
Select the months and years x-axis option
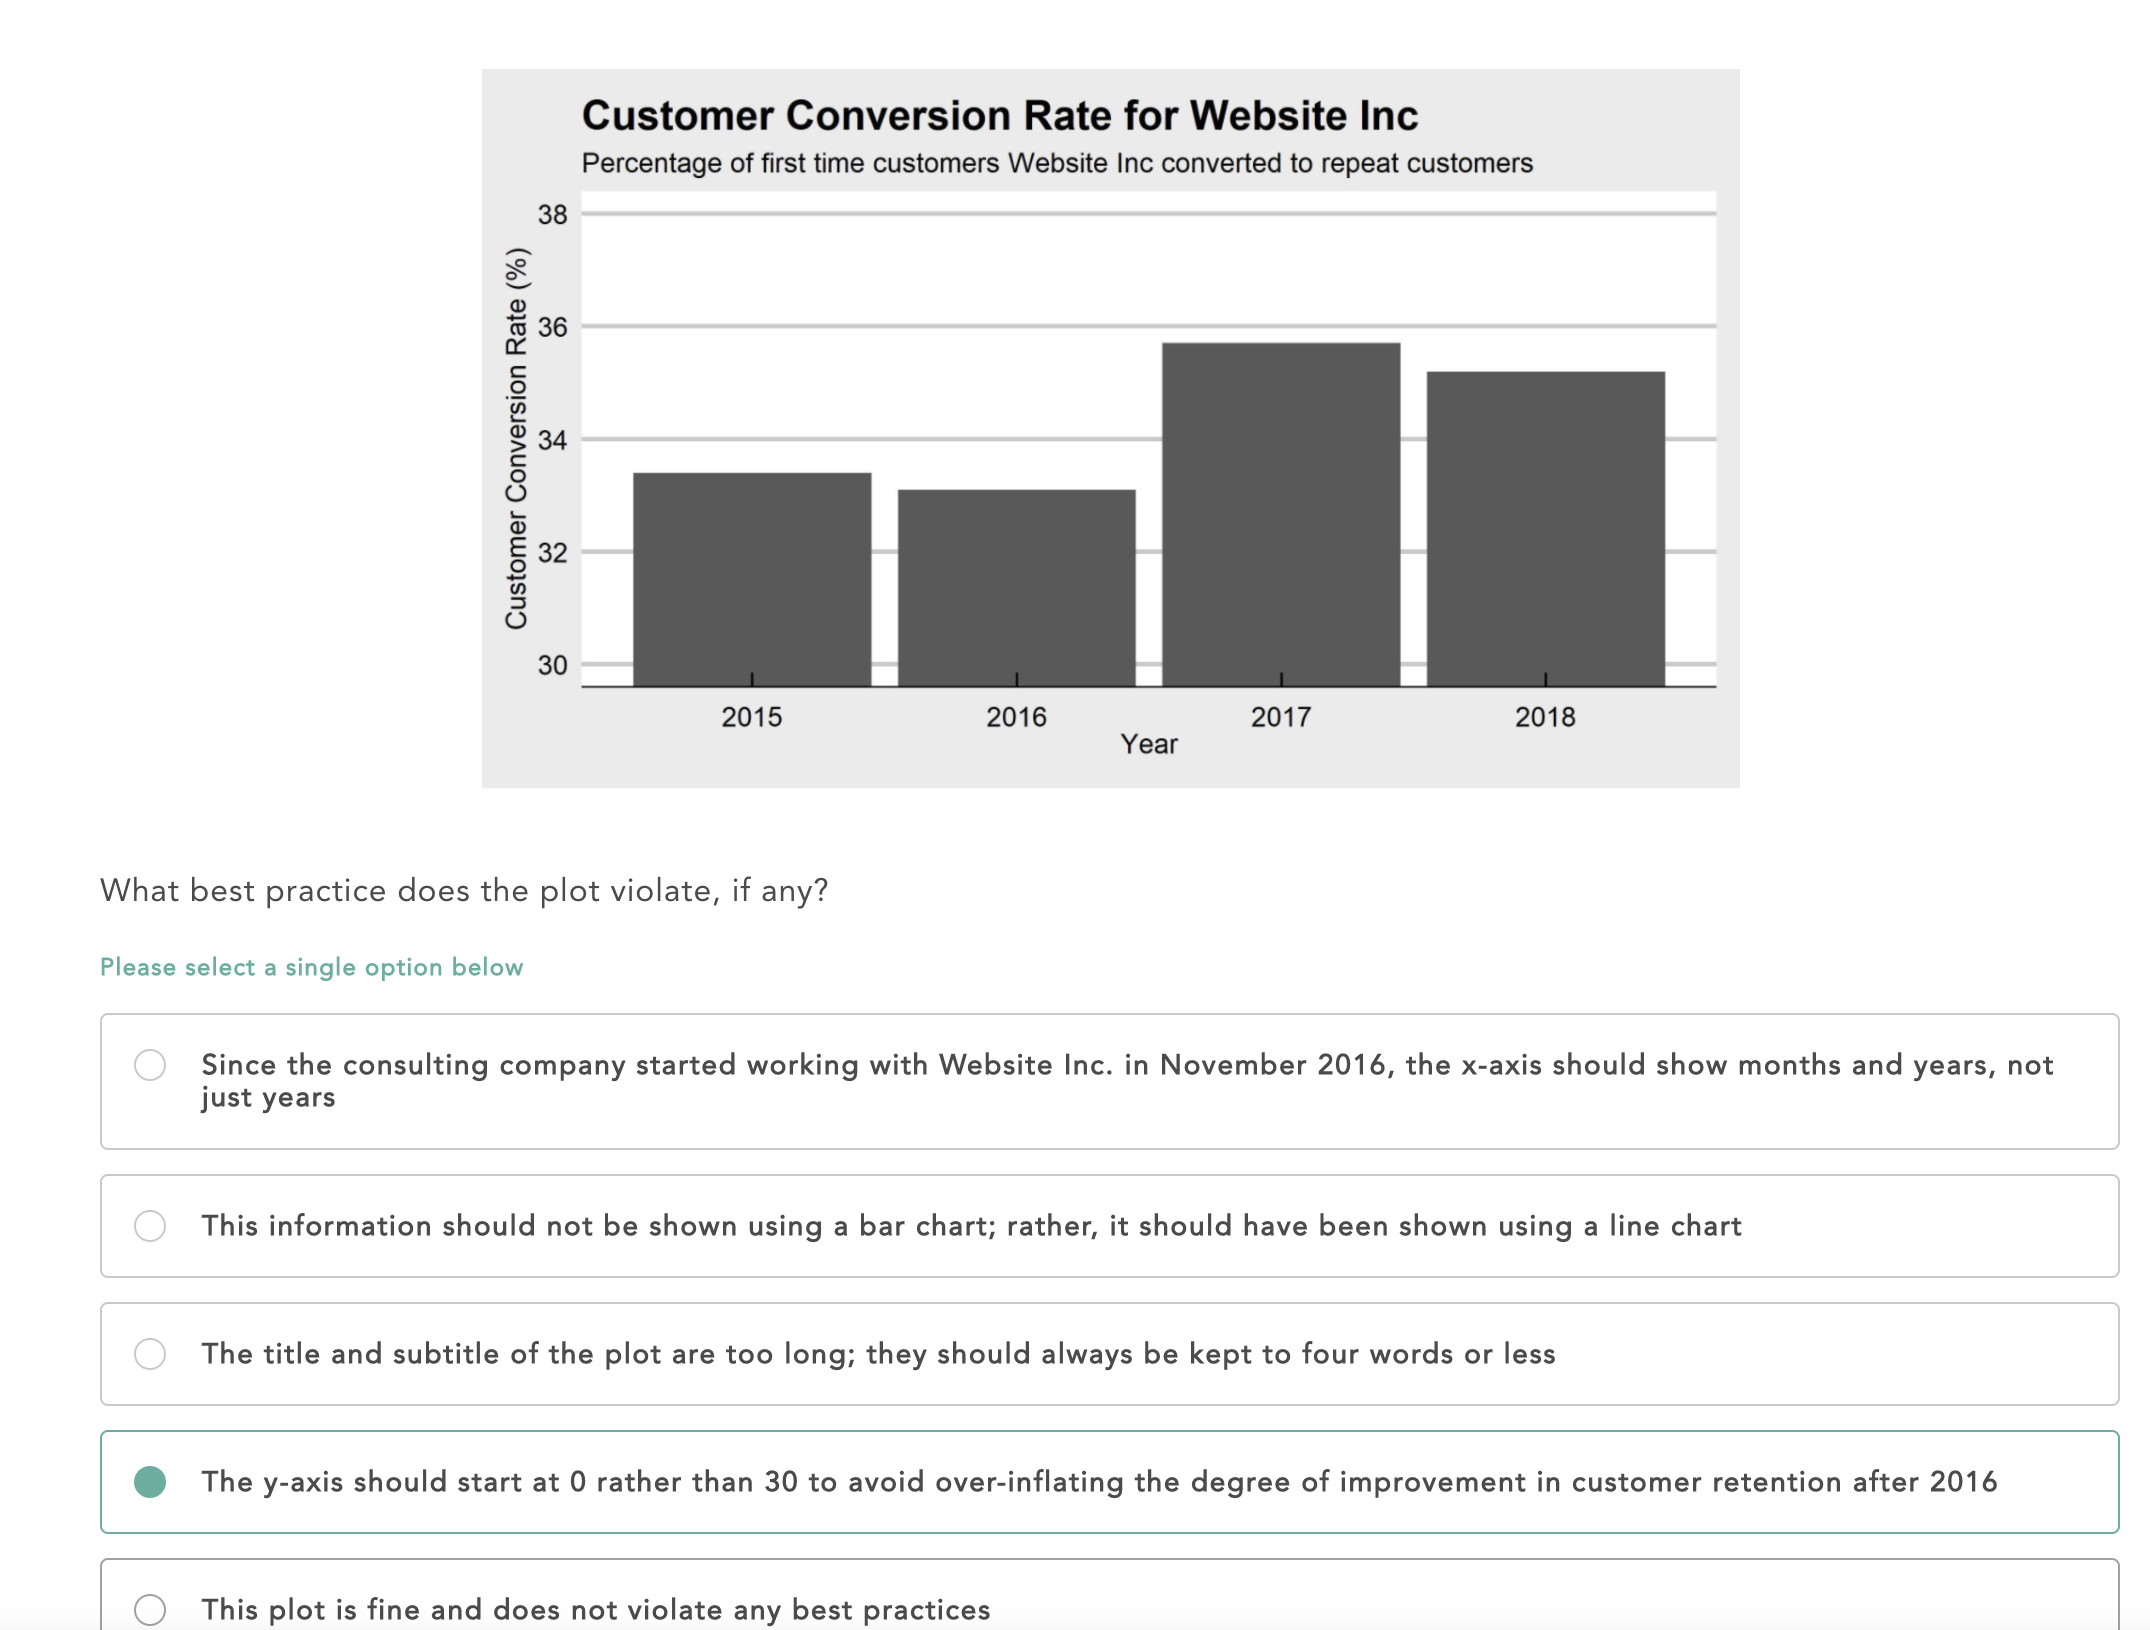(x=1109, y=1081)
